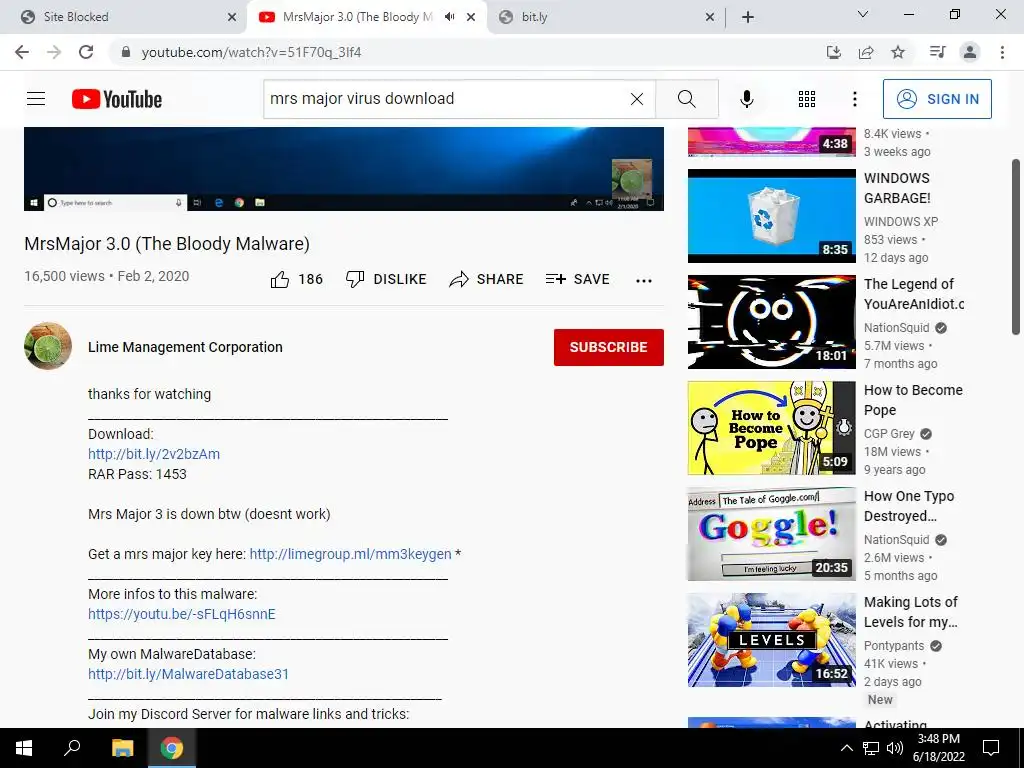Select the MrsMajor 3.0 YouTube tab
Image resolution: width=1024 pixels, height=768 pixels.
(356, 17)
